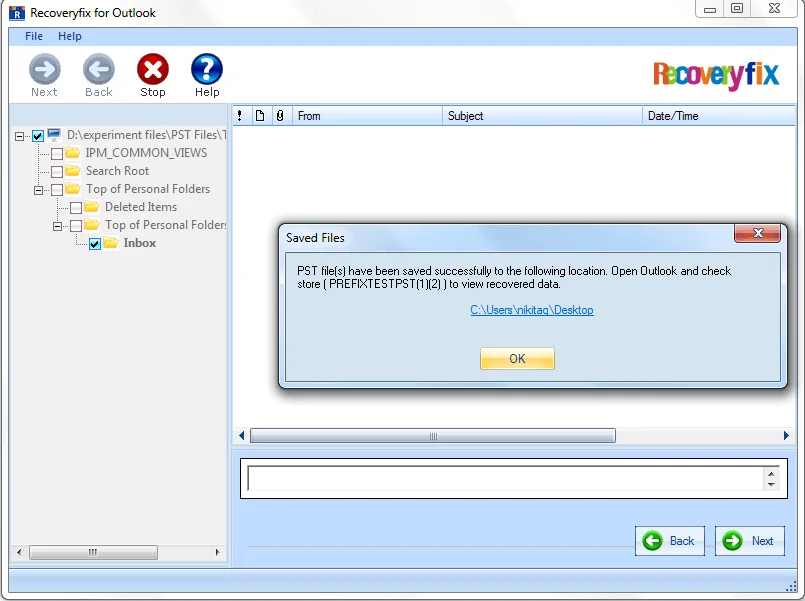Click OK in the Saved Files dialog
Screen dimensions: 805x601
click(518, 358)
